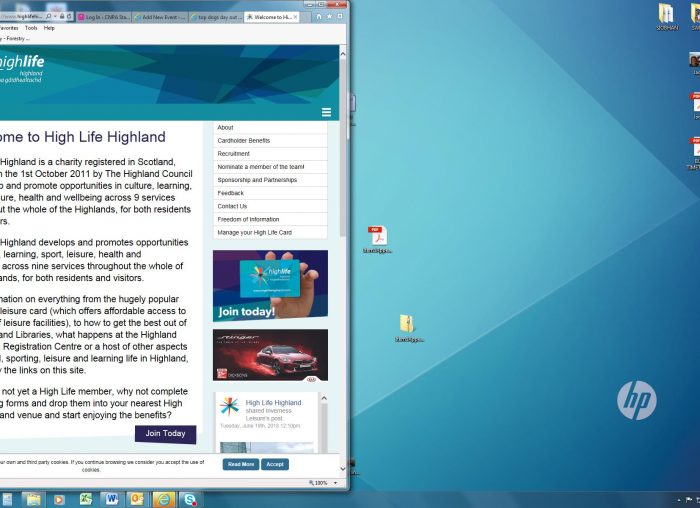Image resolution: width=700 pixels, height=508 pixels.
Task: Open the Tools menu
Action: (x=31, y=28)
